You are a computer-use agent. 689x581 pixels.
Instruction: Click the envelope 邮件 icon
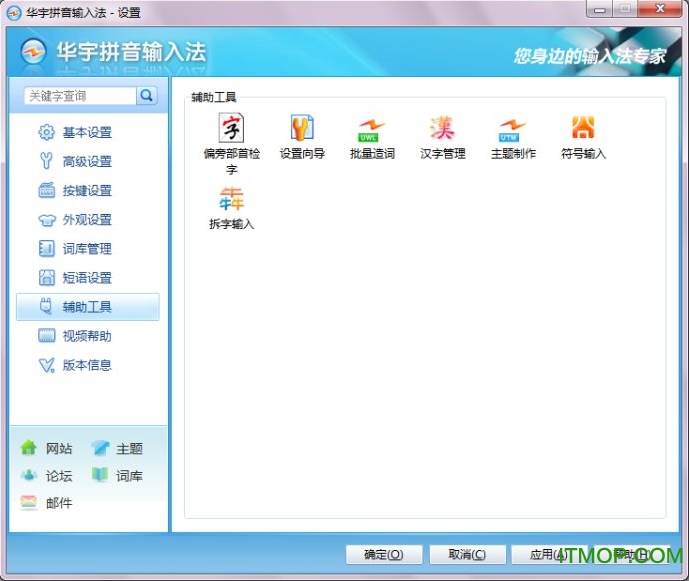coord(29,502)
